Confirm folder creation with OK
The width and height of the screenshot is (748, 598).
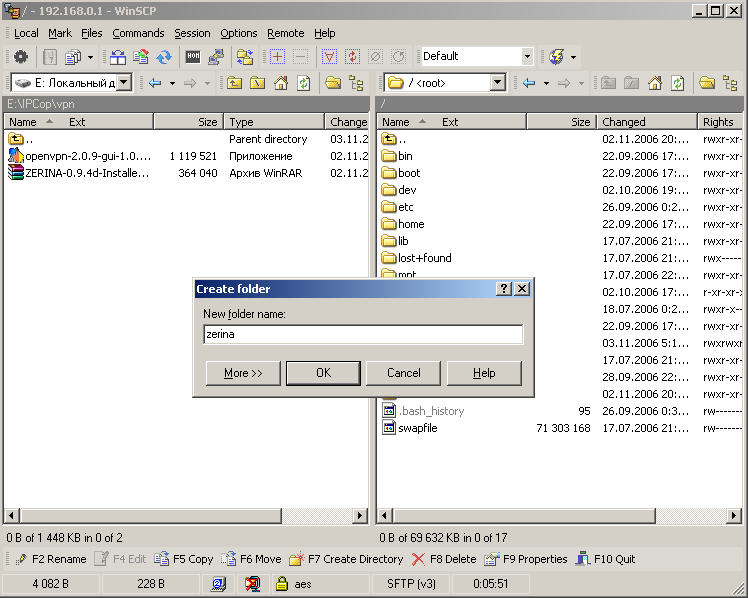[x=323, y=373]
